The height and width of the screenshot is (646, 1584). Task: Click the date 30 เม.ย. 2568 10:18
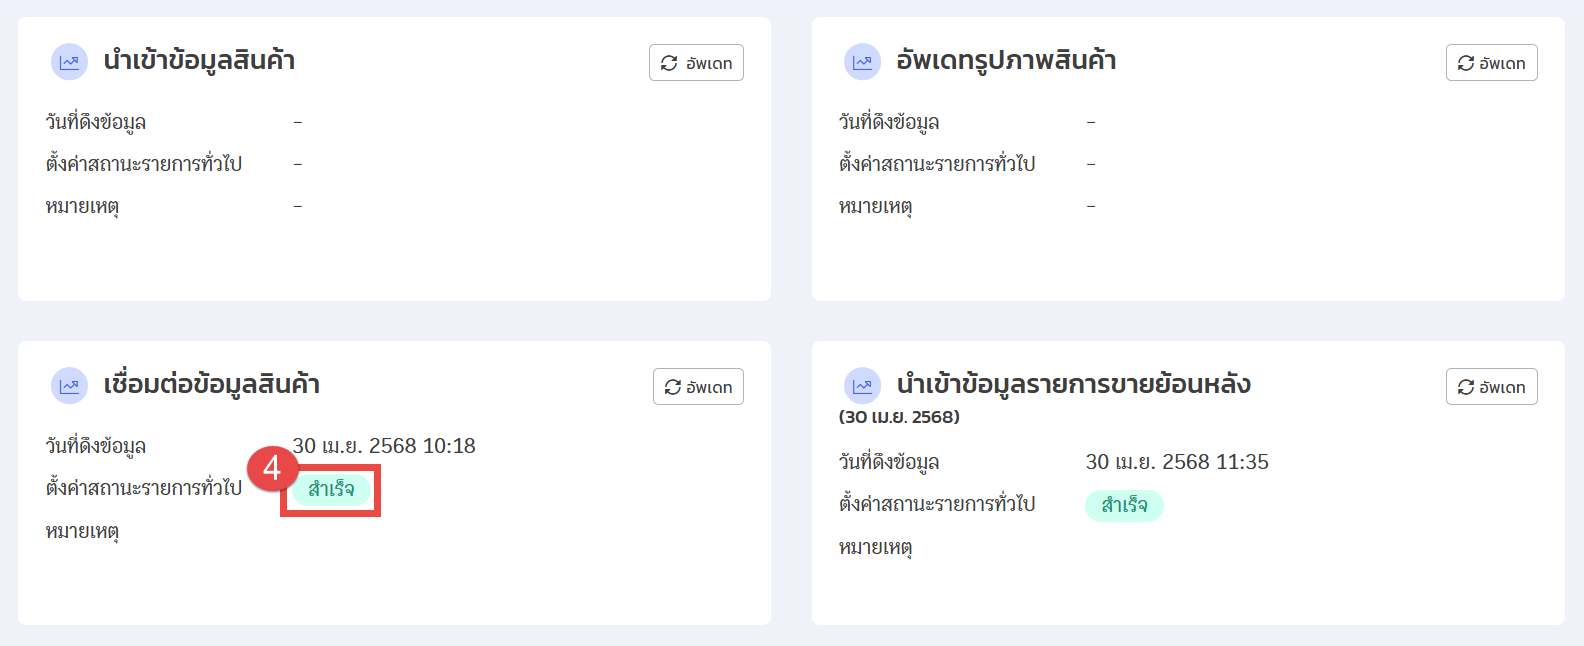[384, 446]
